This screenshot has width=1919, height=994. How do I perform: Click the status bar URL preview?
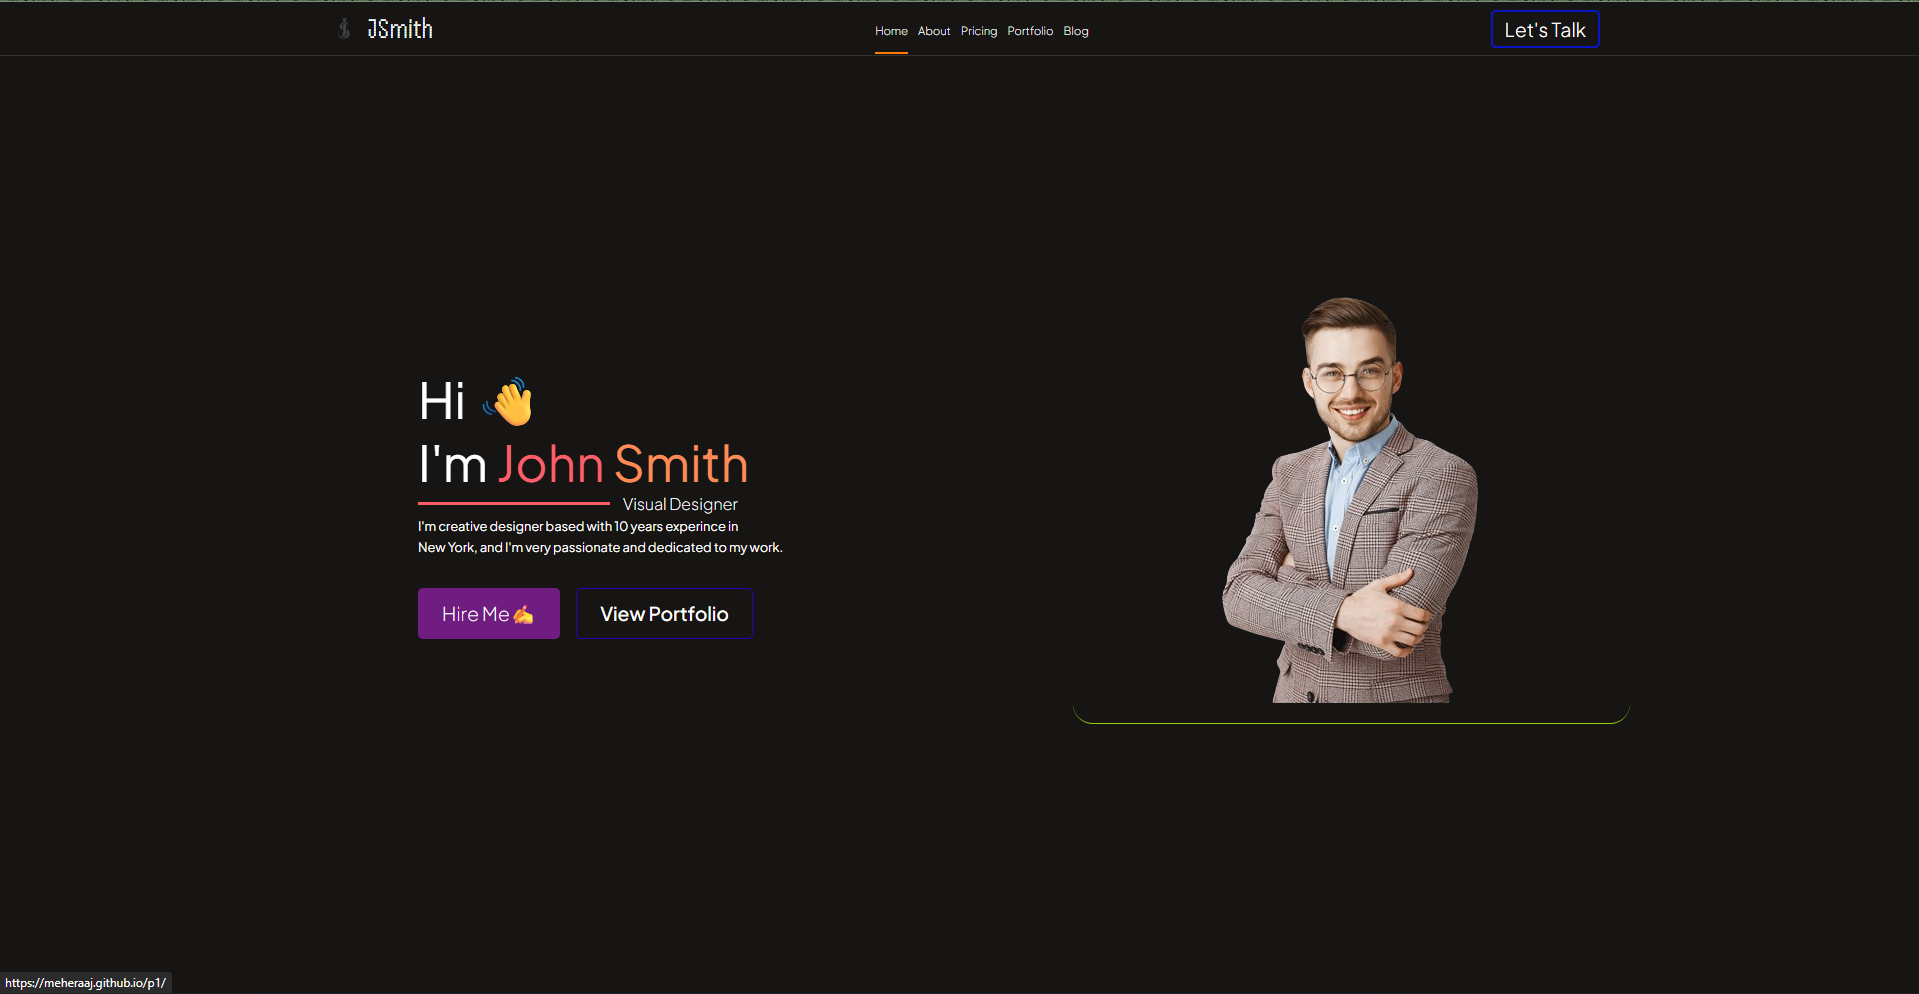(x=86, y=983)
